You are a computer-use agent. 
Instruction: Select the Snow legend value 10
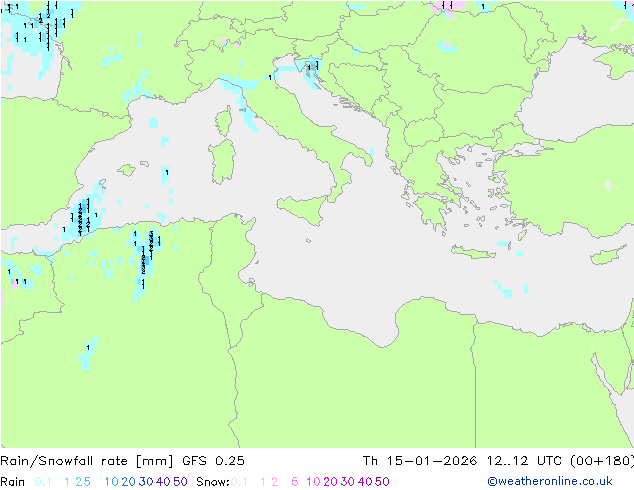point(313,482)
